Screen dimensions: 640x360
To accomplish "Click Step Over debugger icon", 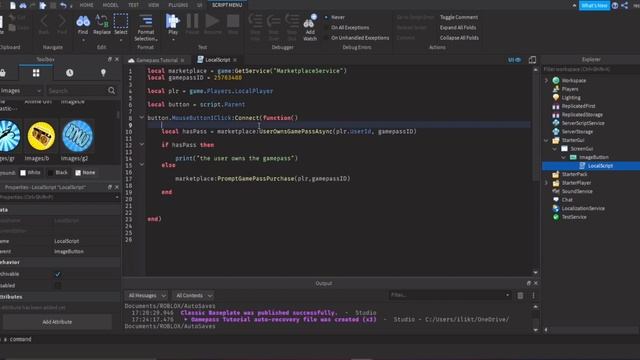I will point(273,21).
